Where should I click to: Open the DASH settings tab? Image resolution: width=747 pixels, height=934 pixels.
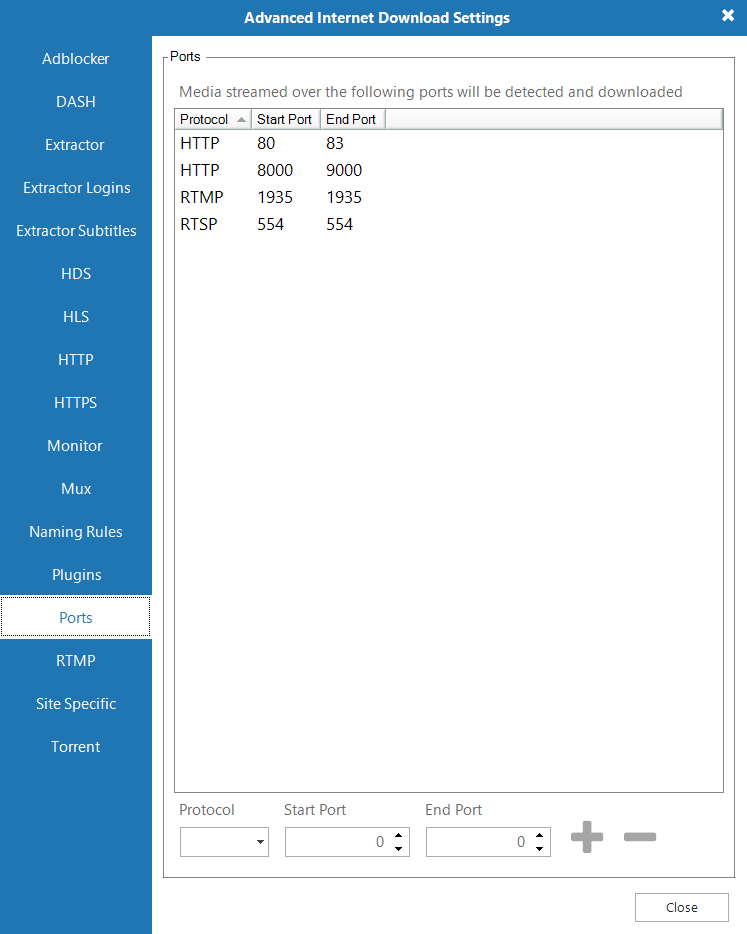pos(76,101)
